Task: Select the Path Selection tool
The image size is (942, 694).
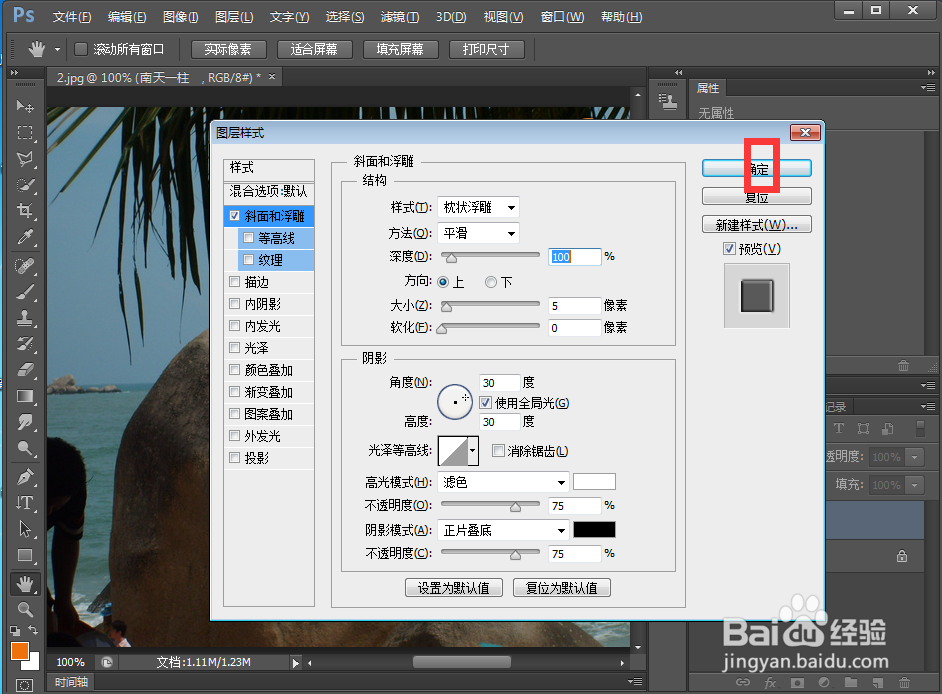Action: click(x=25, y=529)
